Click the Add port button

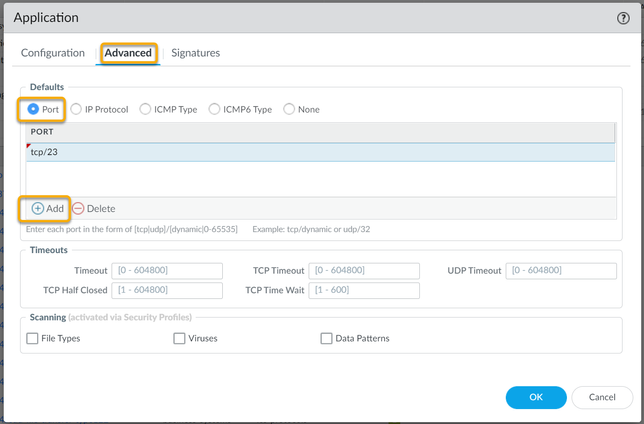(47, 208)
